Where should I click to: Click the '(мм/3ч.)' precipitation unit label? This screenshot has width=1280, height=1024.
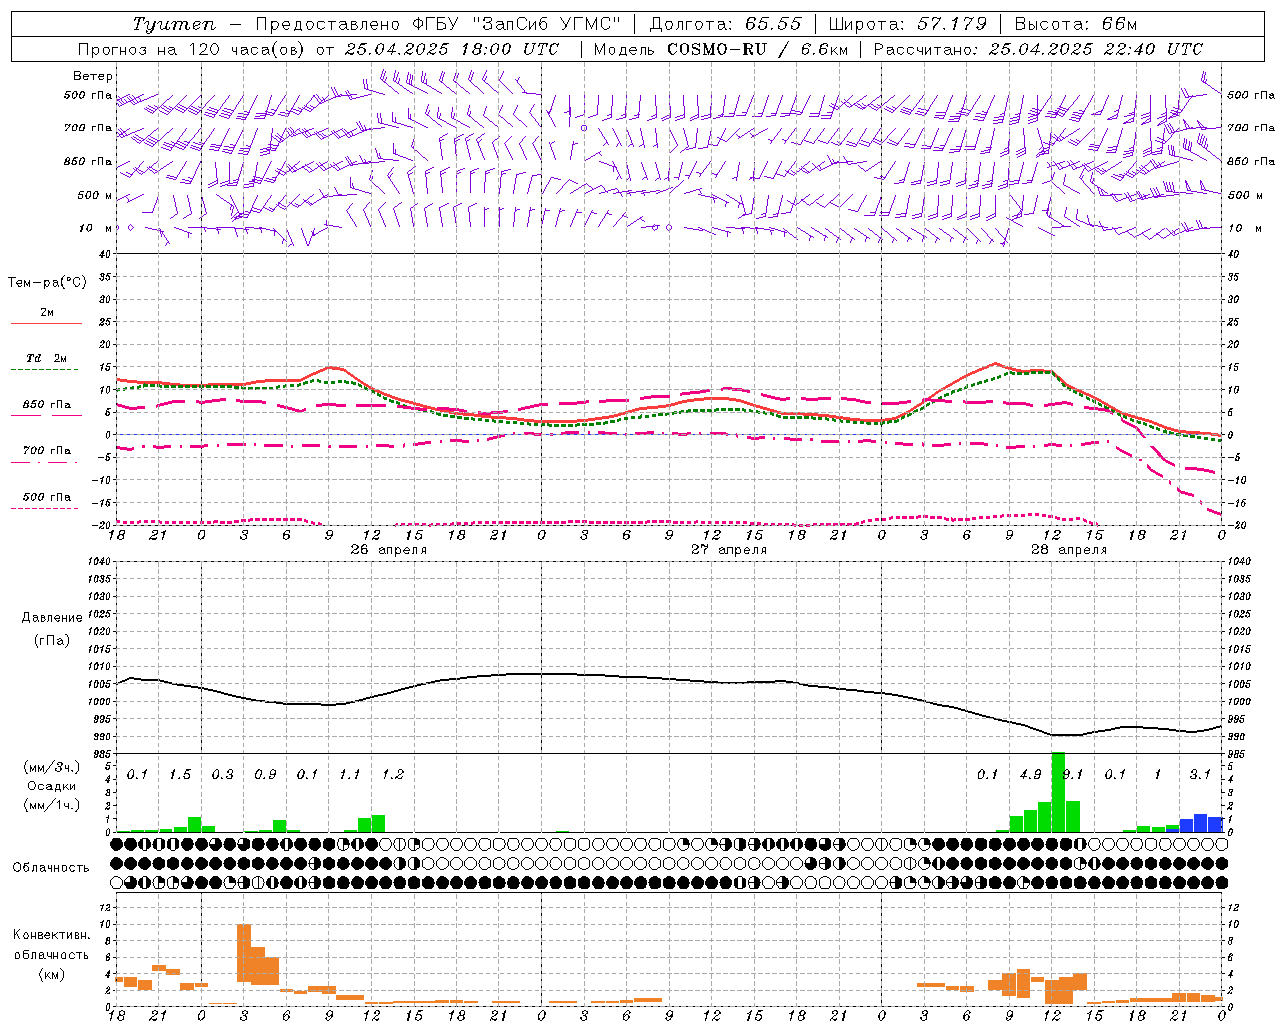point(52,767)
